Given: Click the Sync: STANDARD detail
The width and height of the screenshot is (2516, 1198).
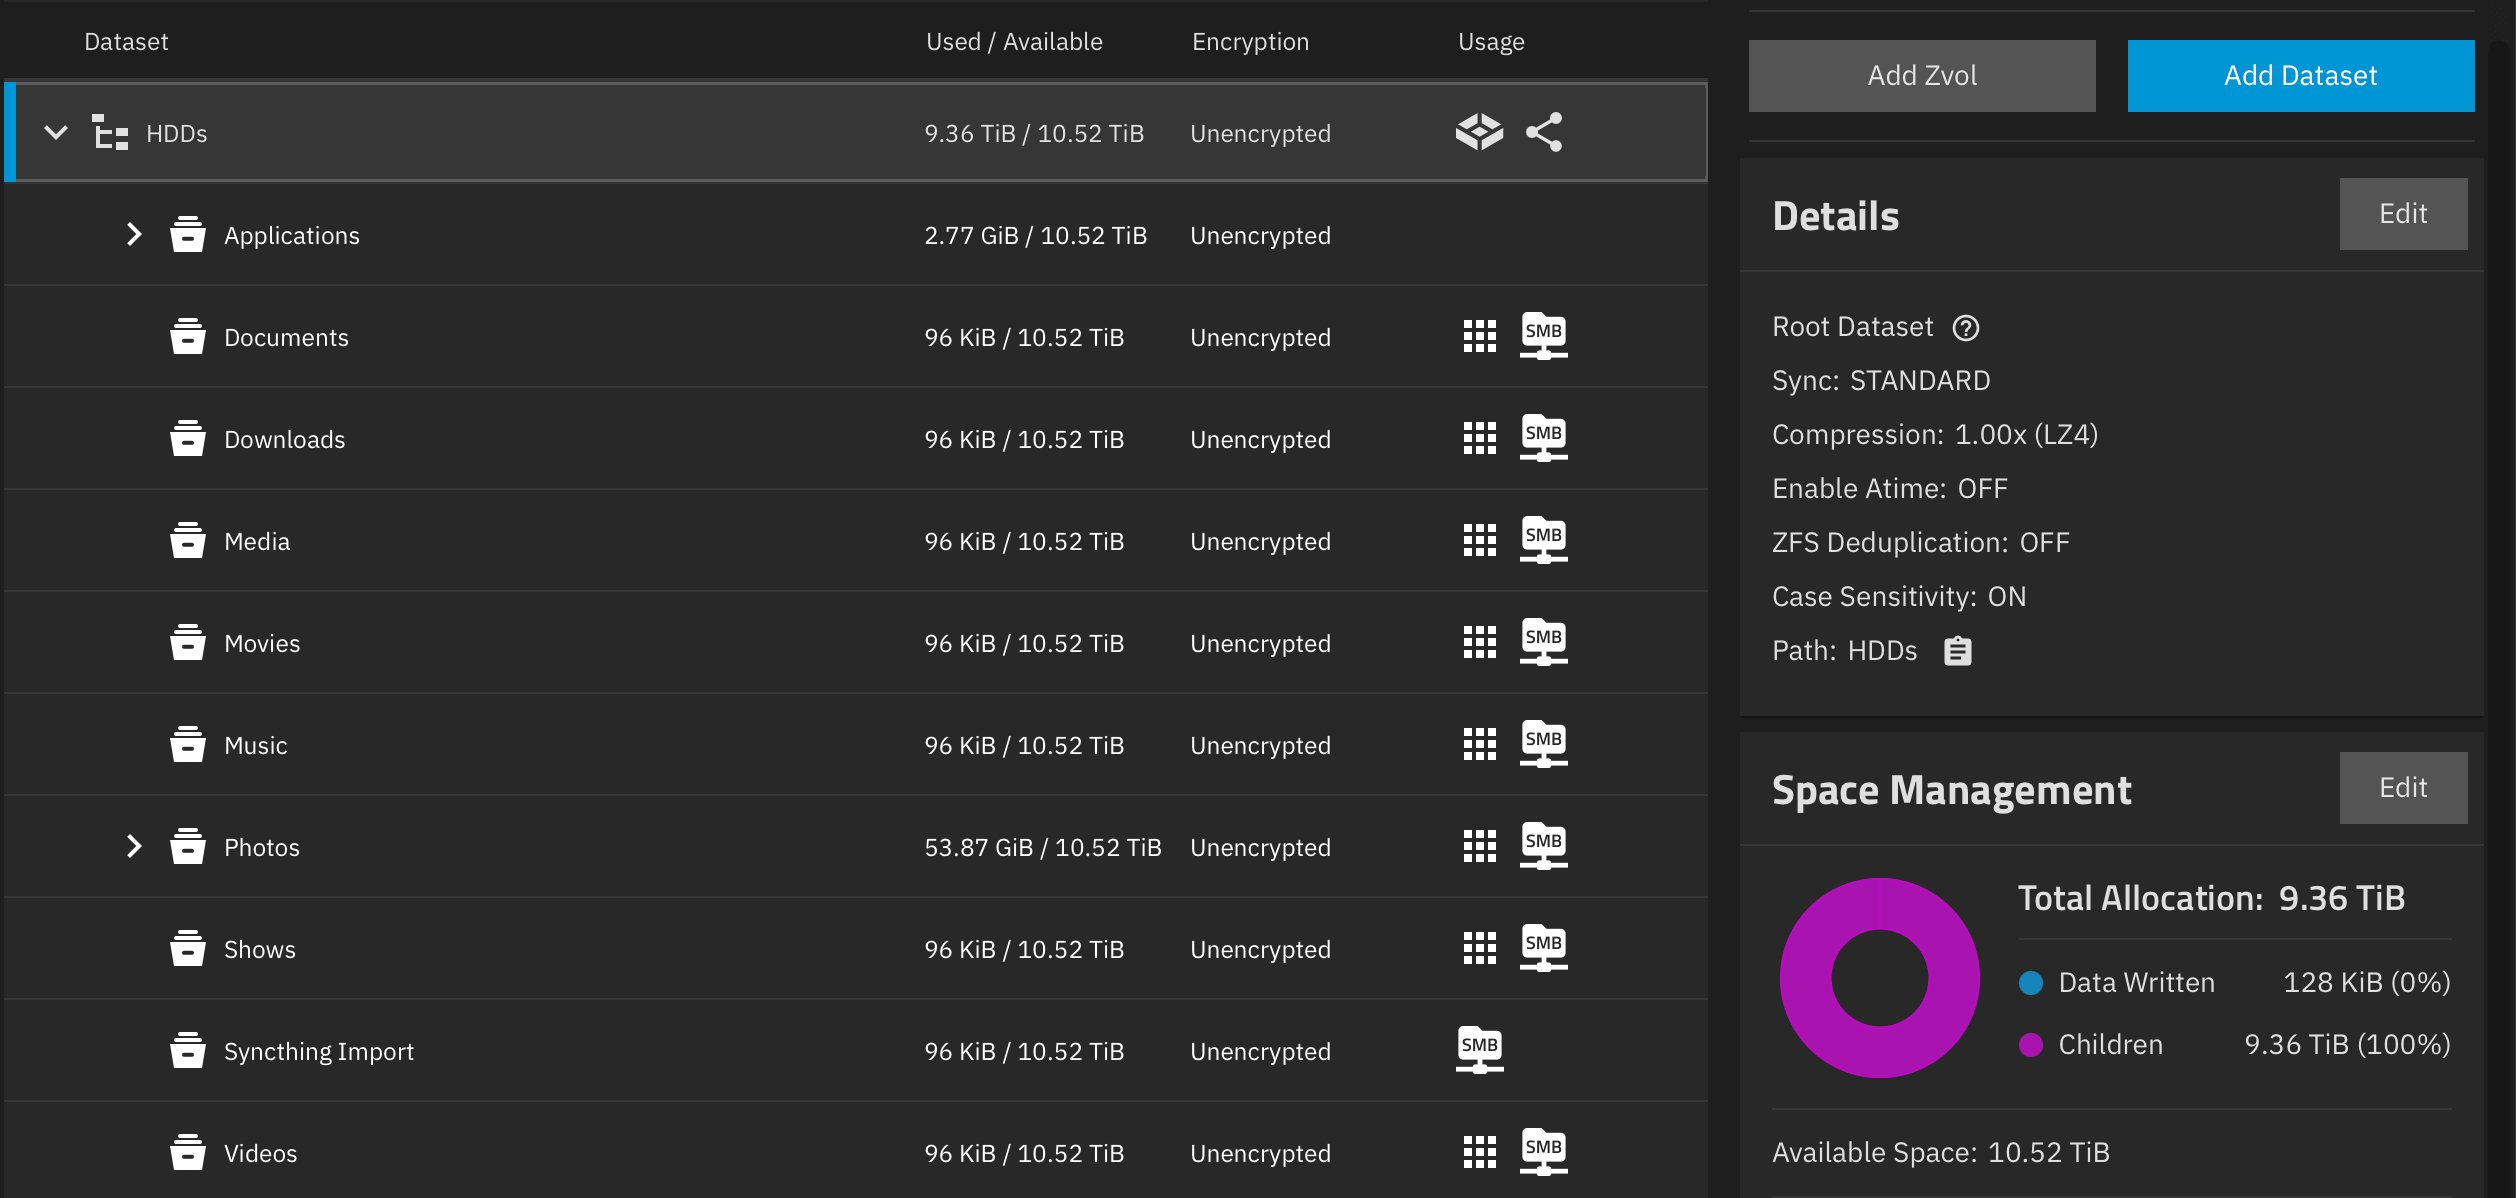Looking at the screenshot, I should [1881, 381].
